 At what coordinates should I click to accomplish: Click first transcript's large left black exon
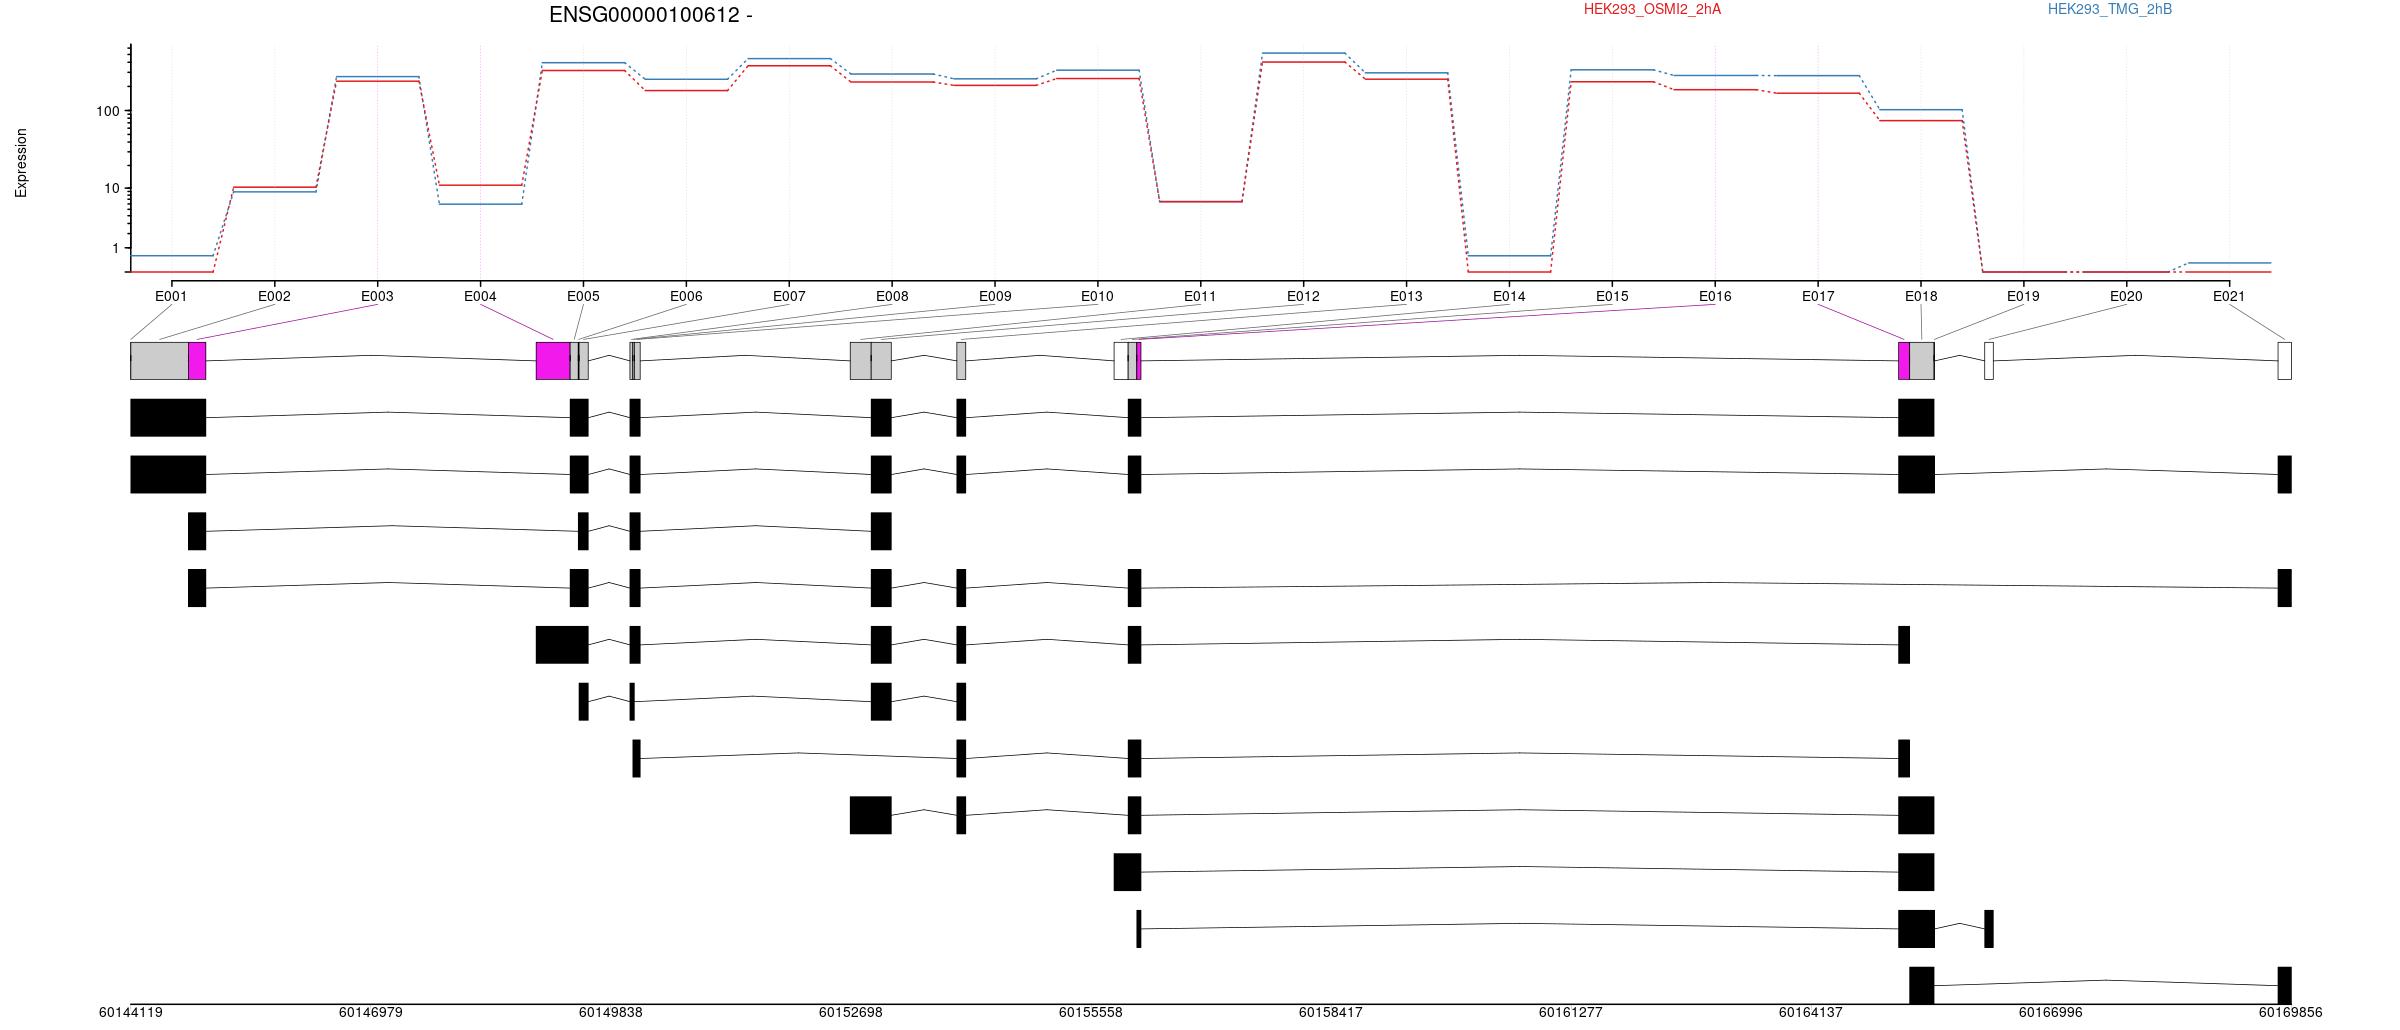(x=168, y=418)
